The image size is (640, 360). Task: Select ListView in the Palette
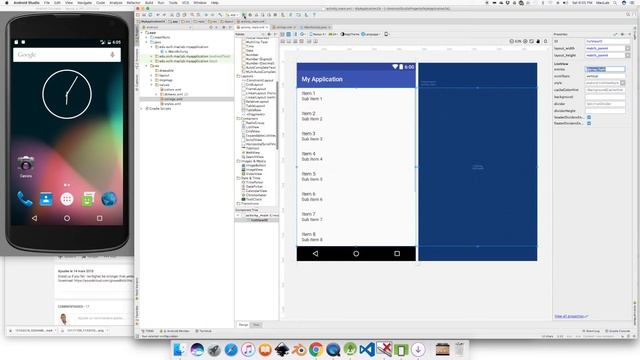(252, 127)
